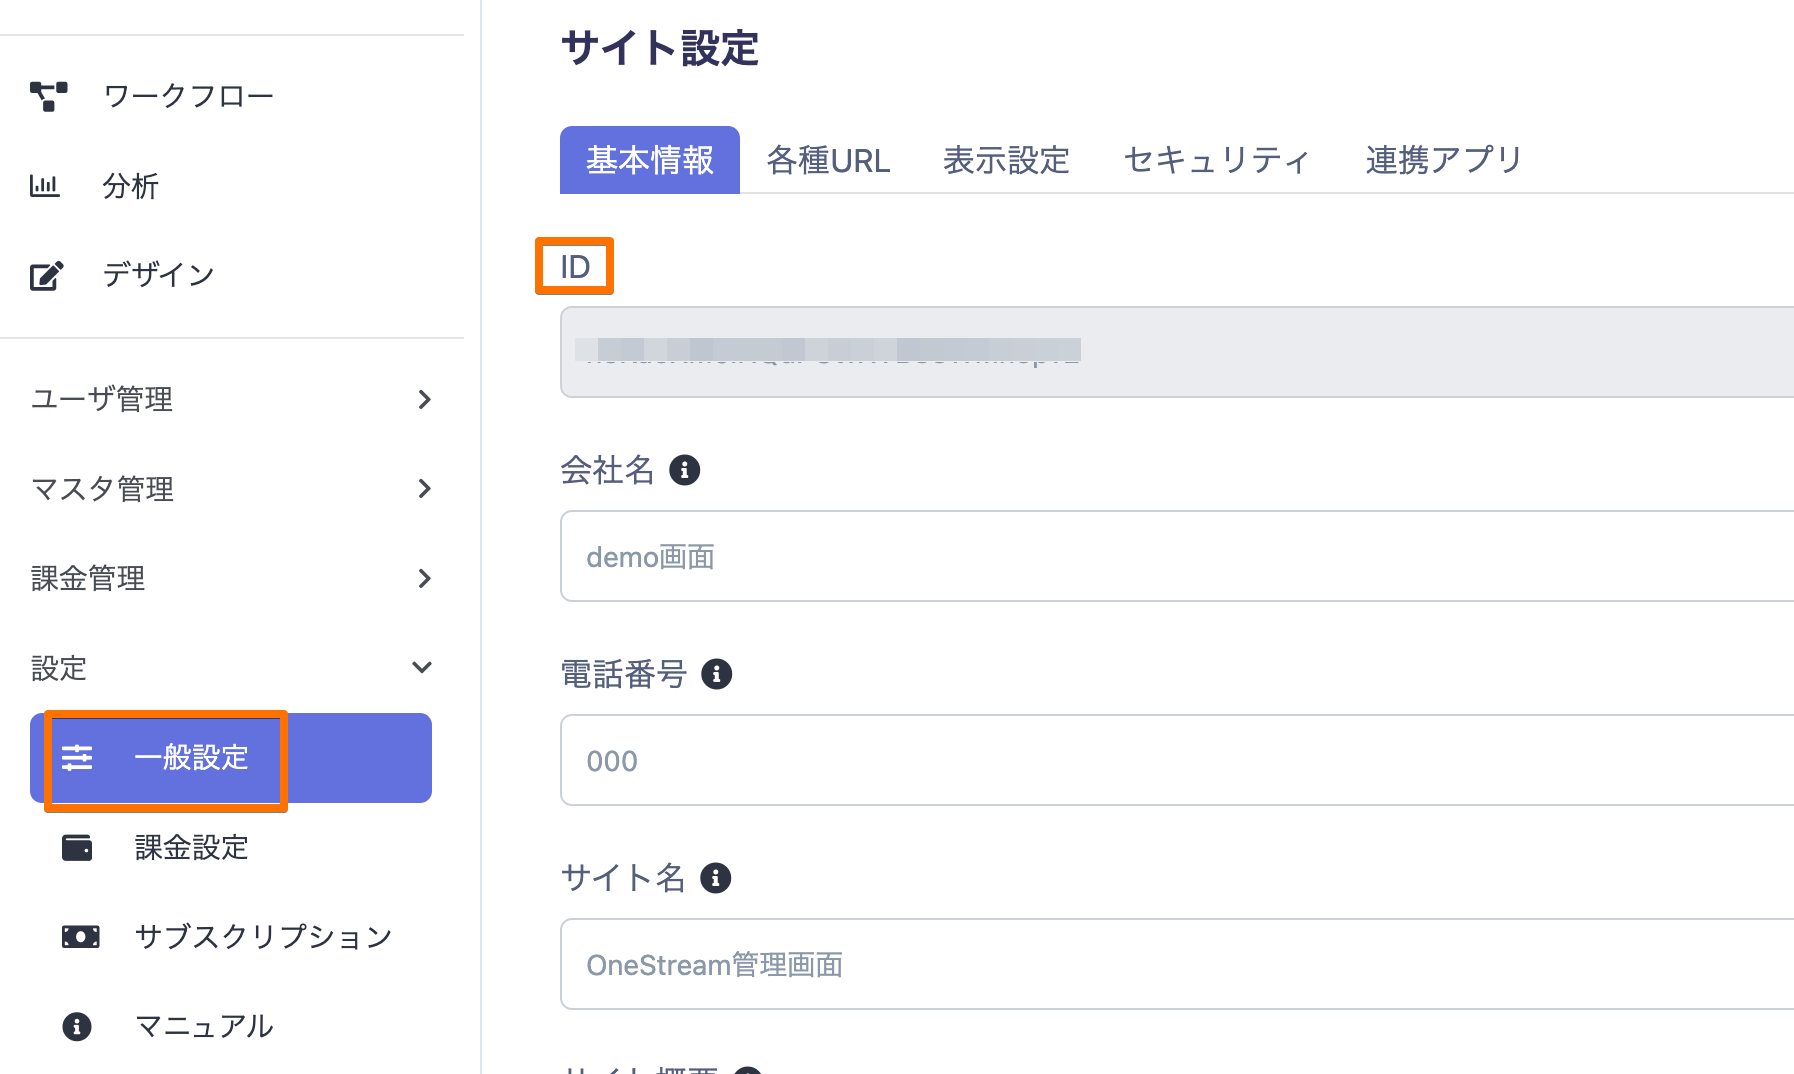The width and height of the screenshot is (1794, 1074).
Task: Click the design pencil edit icon
Action: (47, 275)
